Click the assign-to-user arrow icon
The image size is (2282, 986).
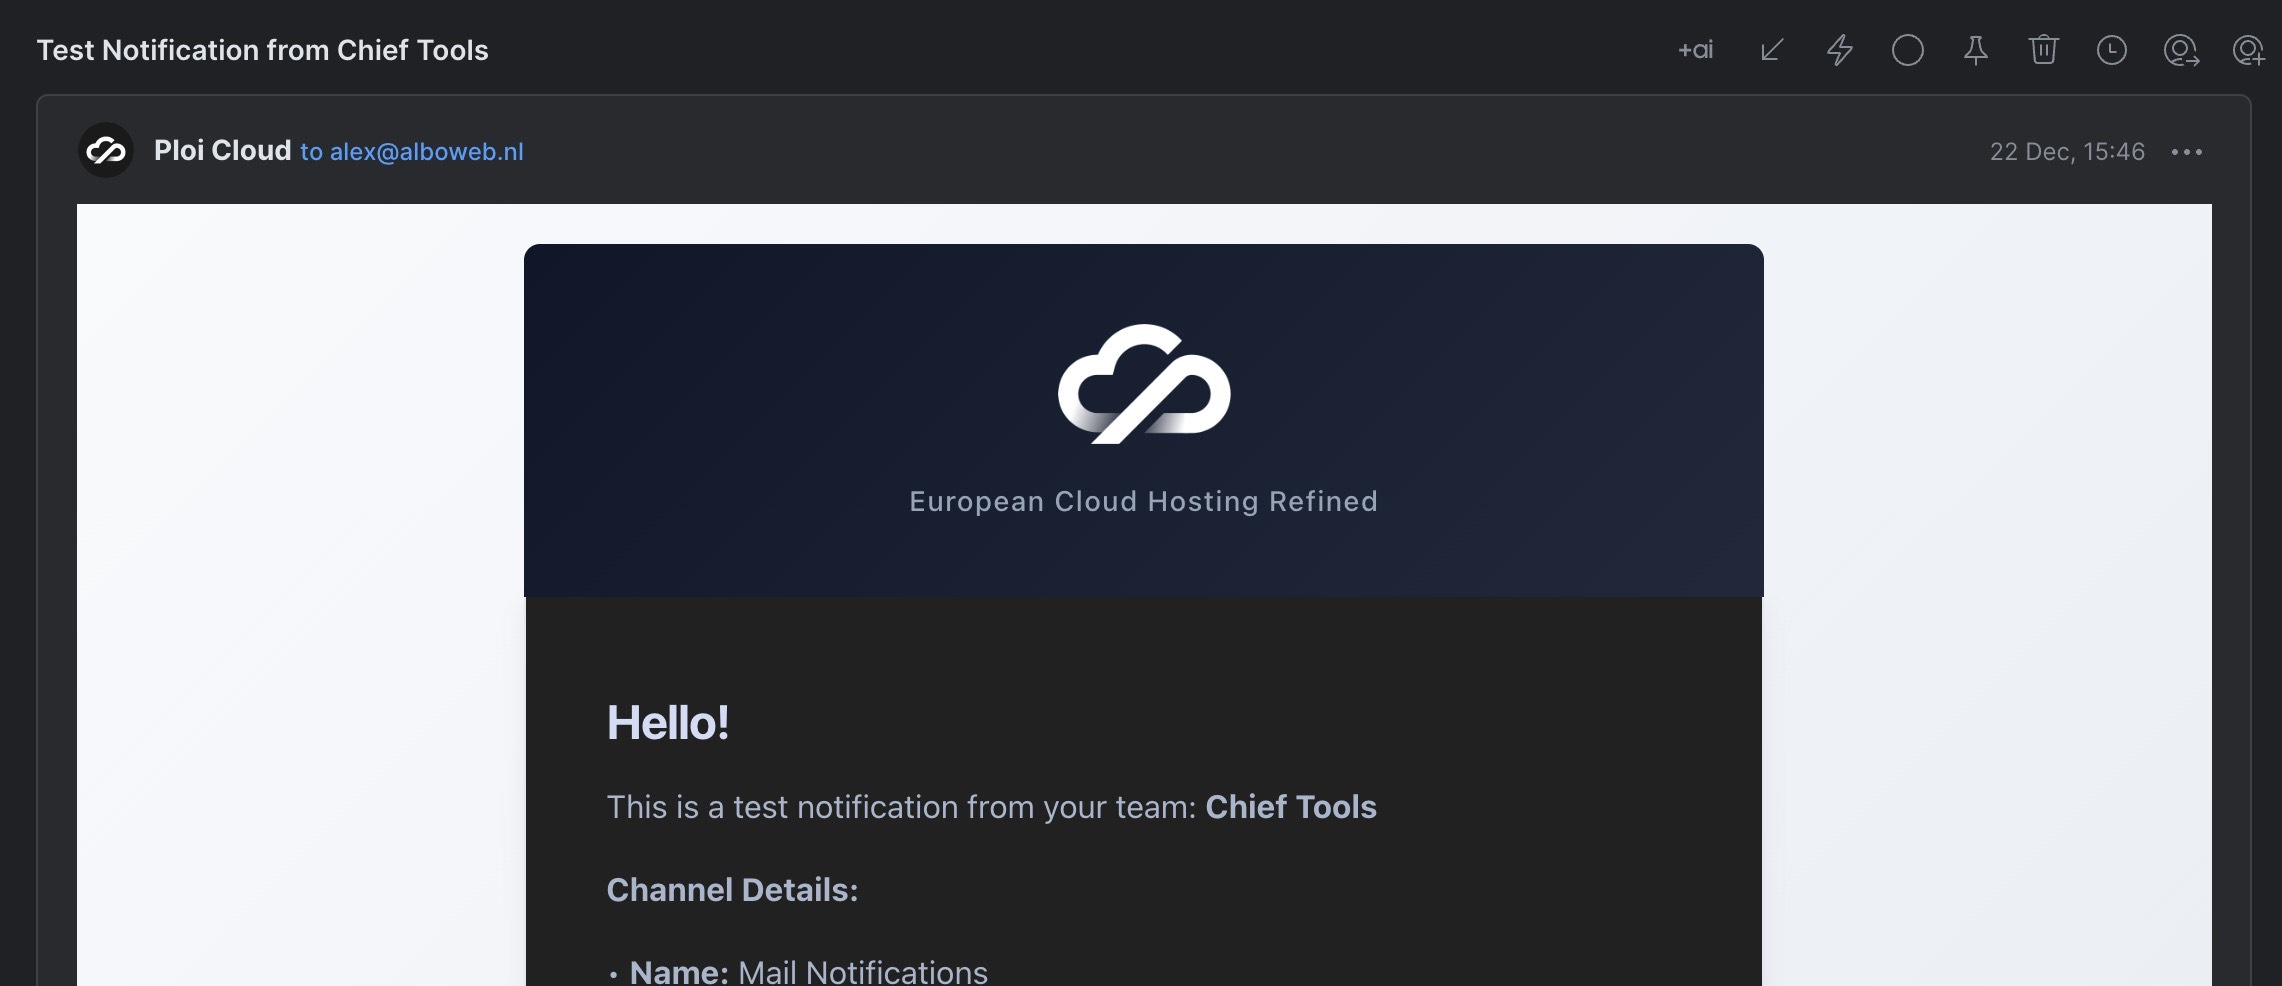point(2180,50)
